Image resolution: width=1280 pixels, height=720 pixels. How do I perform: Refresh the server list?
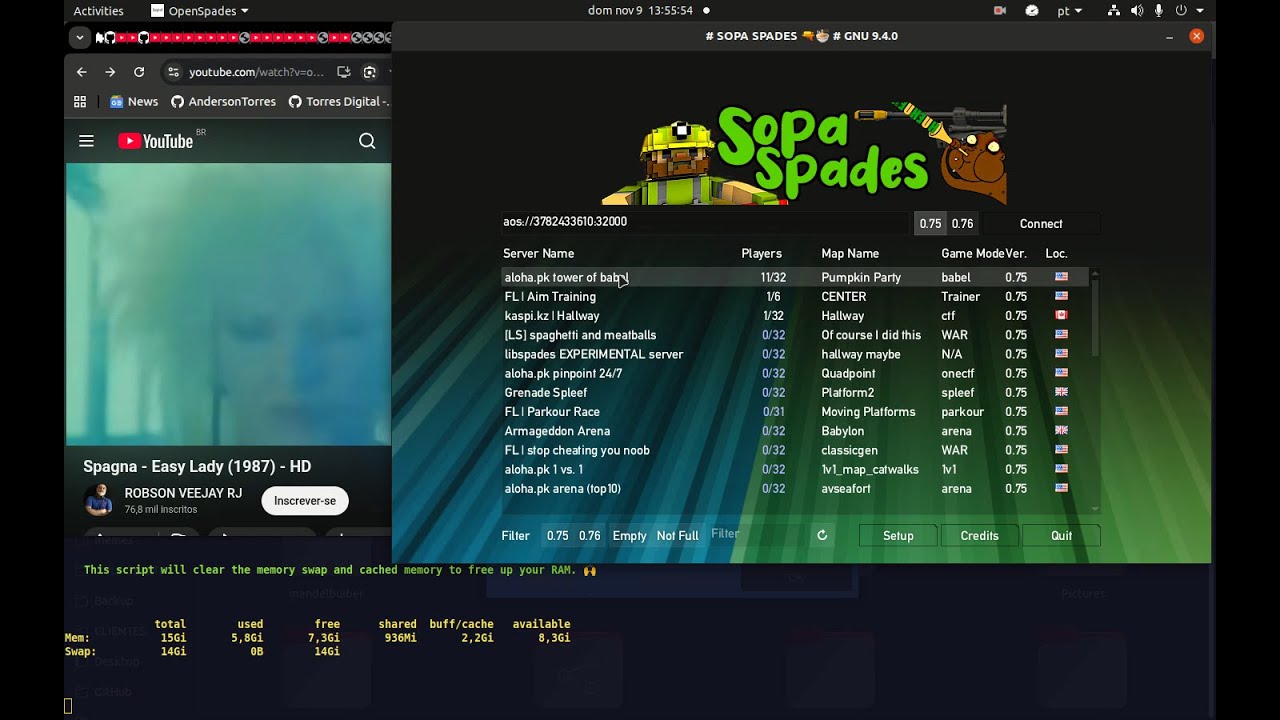tap(822, 536)
